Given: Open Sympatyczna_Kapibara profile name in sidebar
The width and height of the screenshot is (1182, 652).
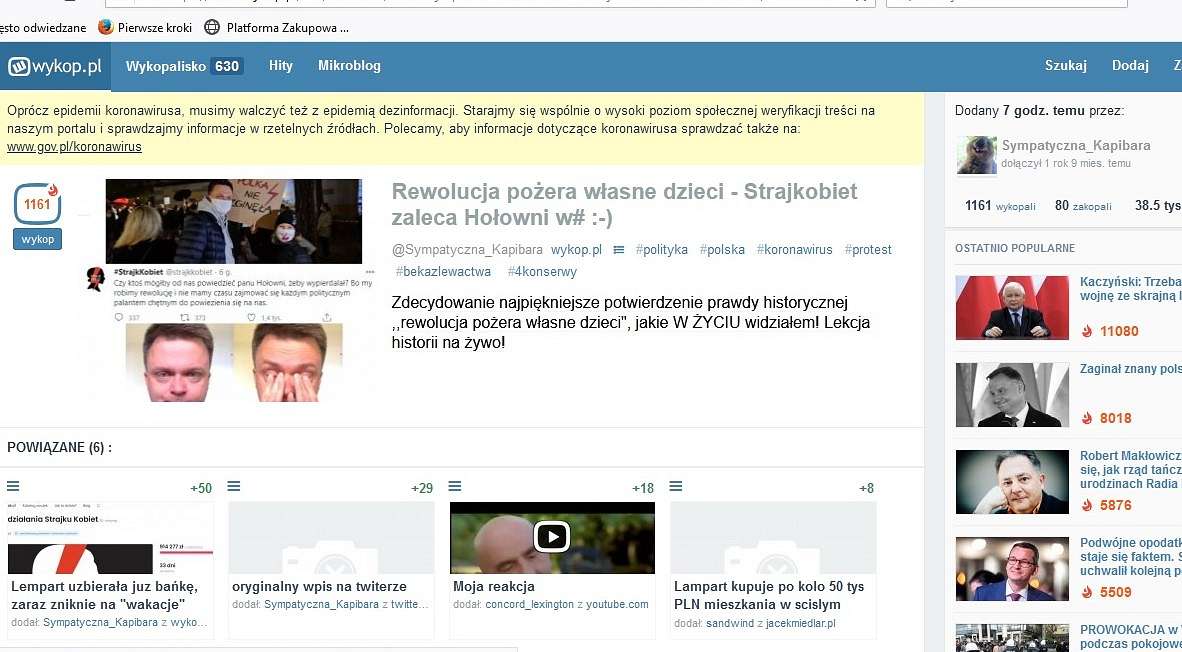Looking at the screenshot, I should click(x=1076, y=145).
